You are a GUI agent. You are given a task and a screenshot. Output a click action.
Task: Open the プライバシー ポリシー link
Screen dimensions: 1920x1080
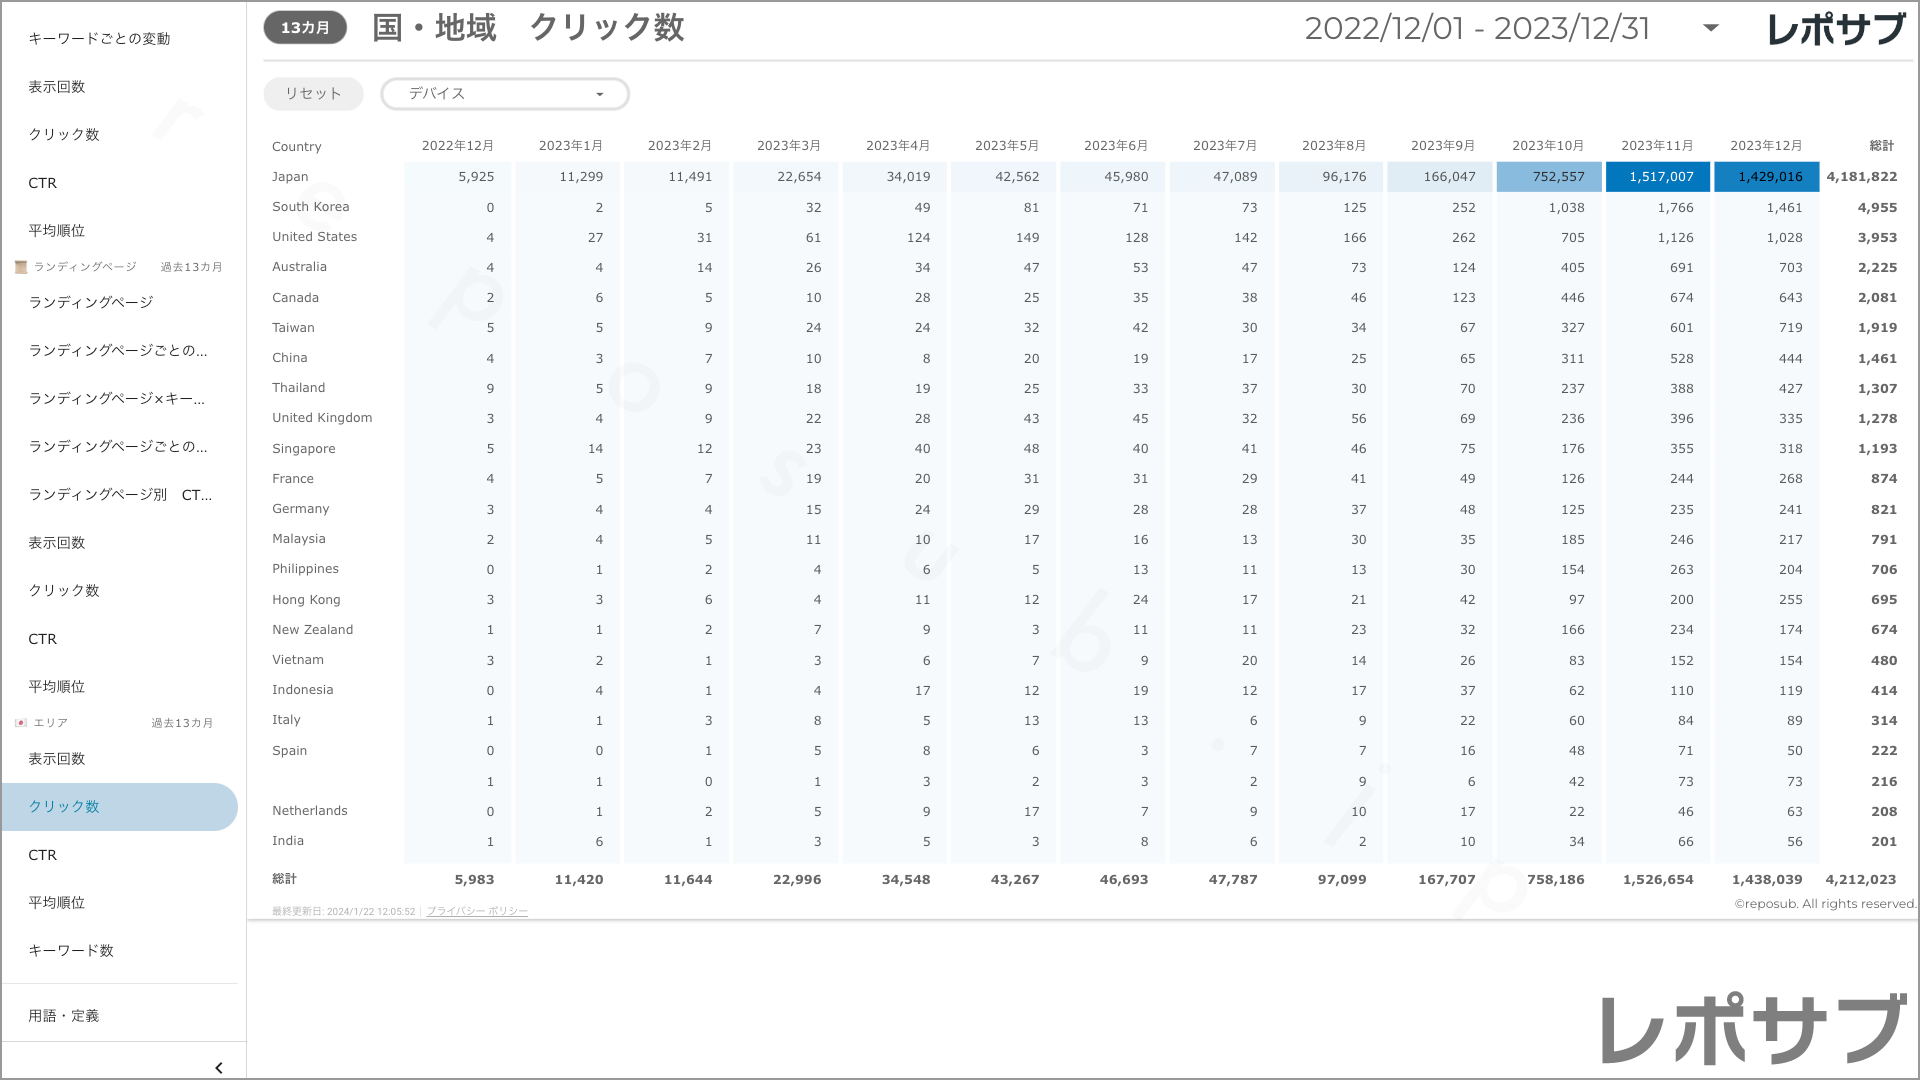tap(477, 911)
